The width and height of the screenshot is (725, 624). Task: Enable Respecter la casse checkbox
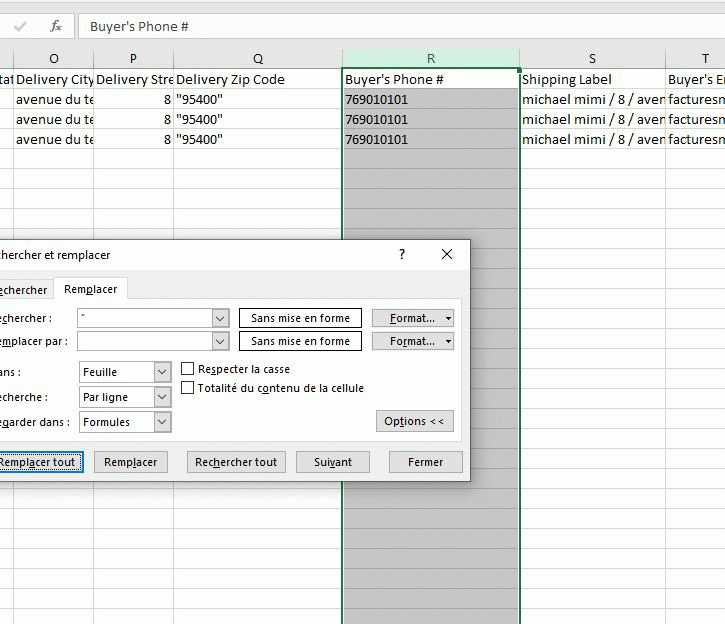[188, 369]
